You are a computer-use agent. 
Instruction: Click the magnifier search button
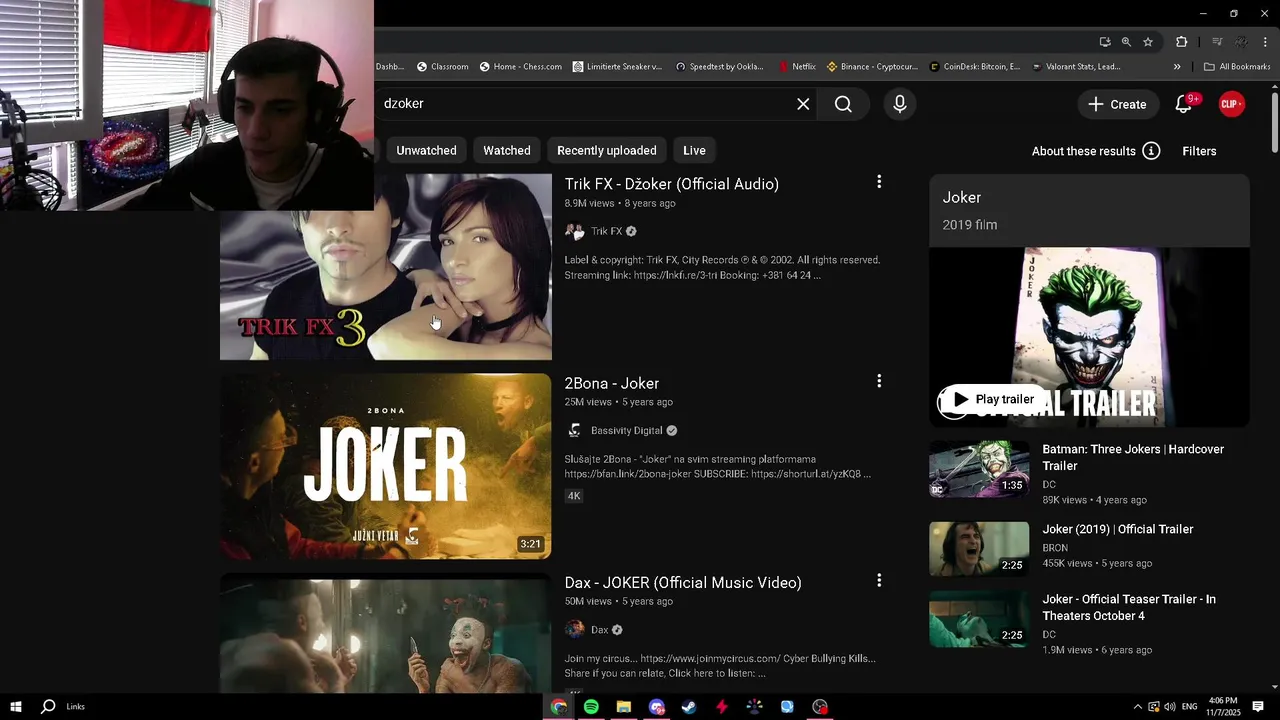[843, 104]
